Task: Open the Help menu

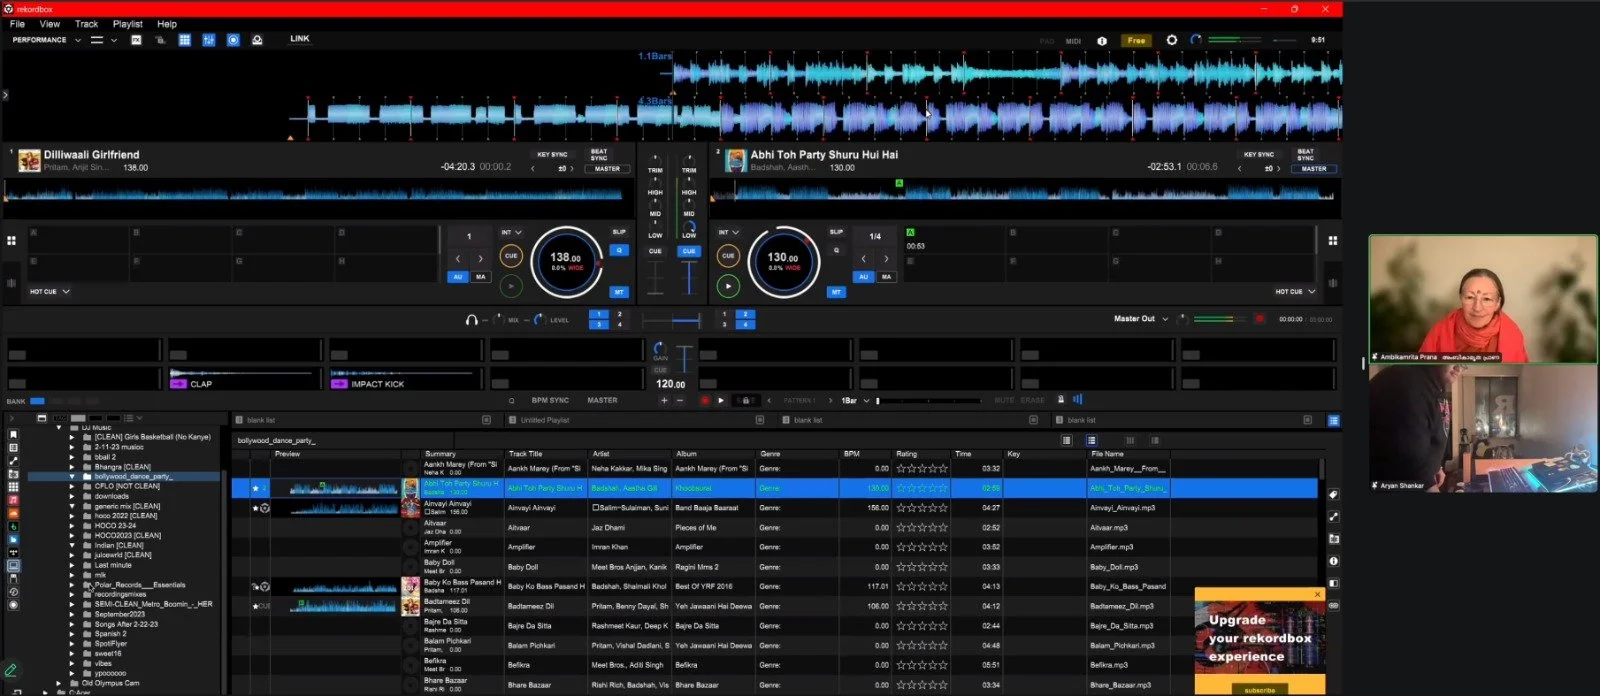Action: coord(167,24)
